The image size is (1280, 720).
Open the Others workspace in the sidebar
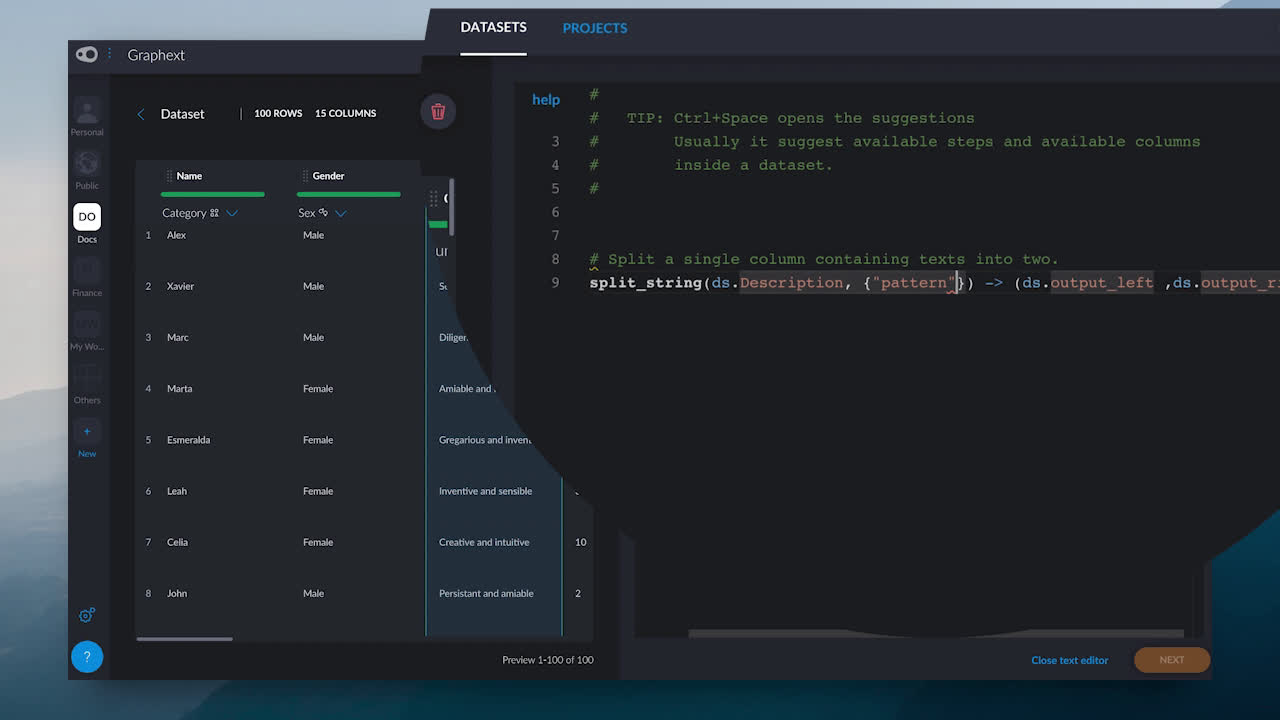pos(87,385)
